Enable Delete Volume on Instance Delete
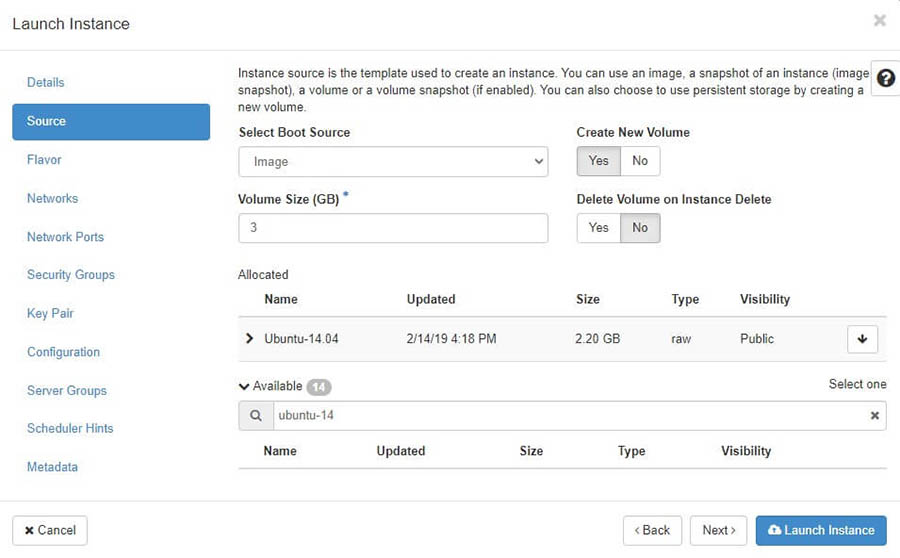 [x=598, y=228]
